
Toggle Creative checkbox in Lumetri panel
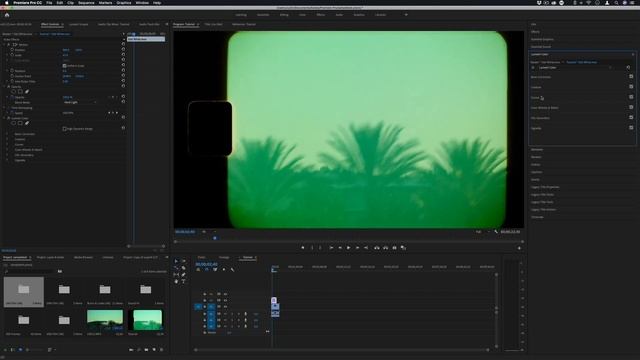(631, 87)
